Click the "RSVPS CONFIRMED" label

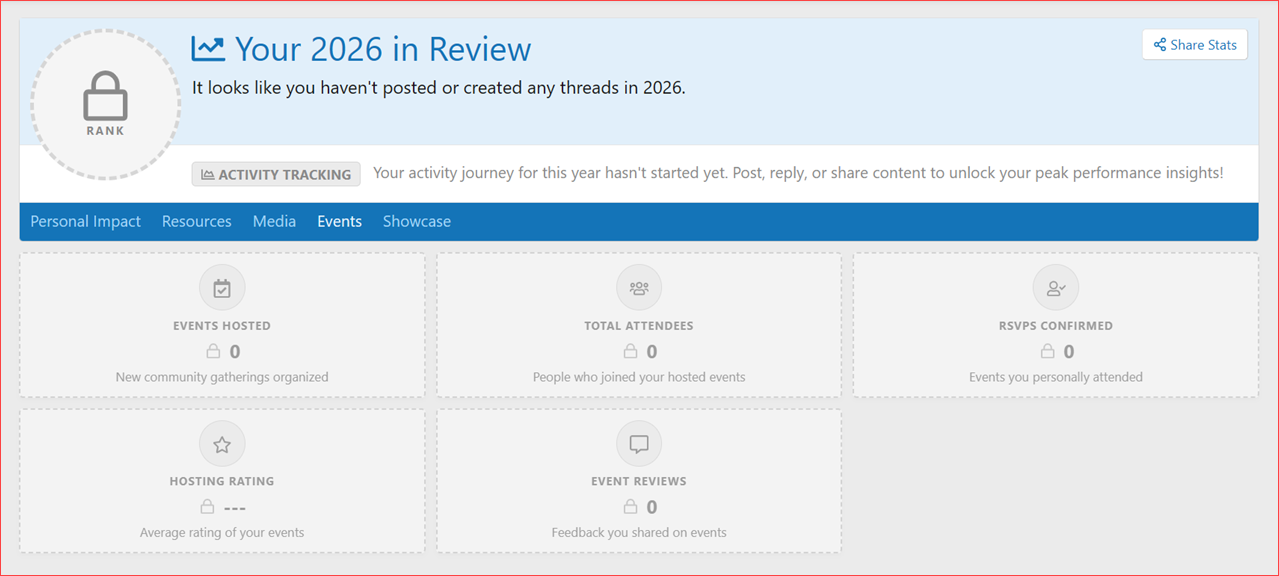pyautogui.click(x=1056, y=326)
